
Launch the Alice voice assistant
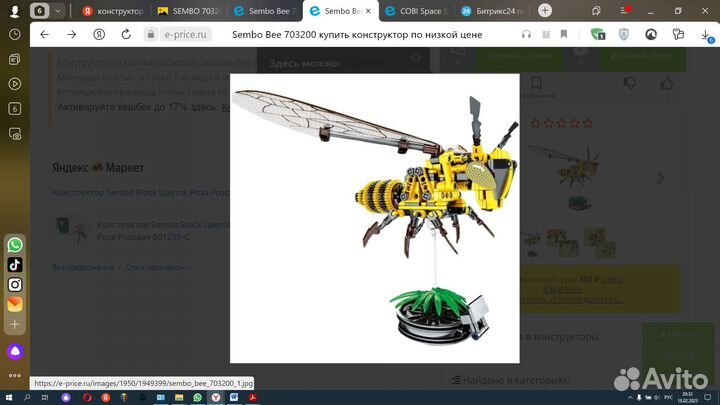click(x=15, y=351)
